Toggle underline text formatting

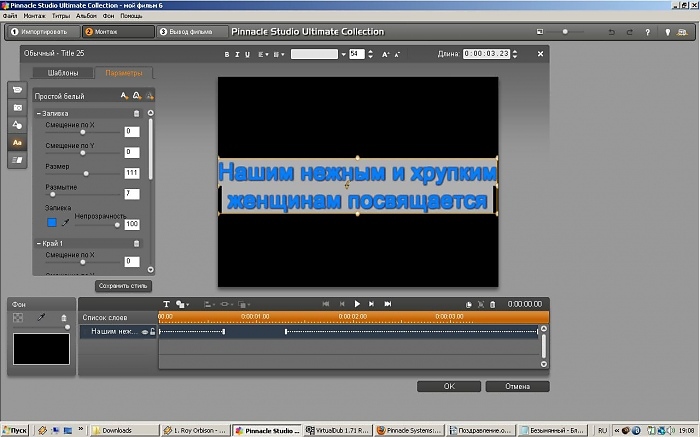point(247,54)
